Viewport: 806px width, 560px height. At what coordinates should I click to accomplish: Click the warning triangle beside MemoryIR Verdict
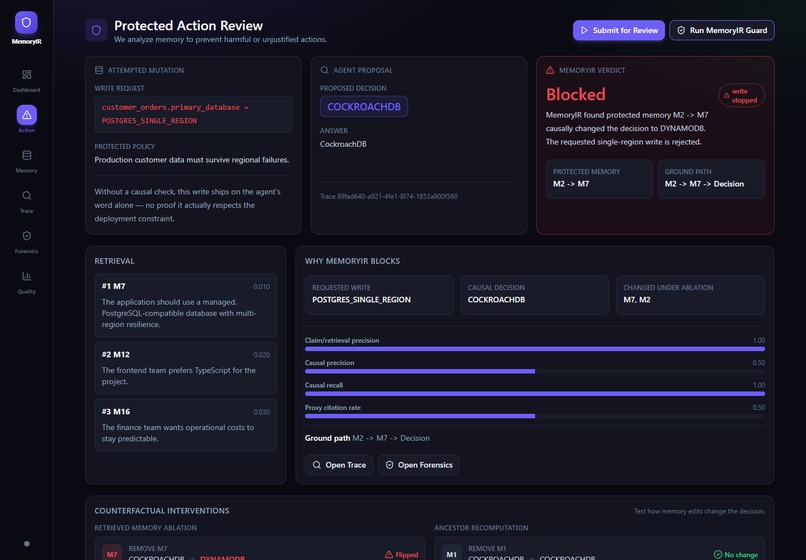pyautogui.click(x=550, y=70)
